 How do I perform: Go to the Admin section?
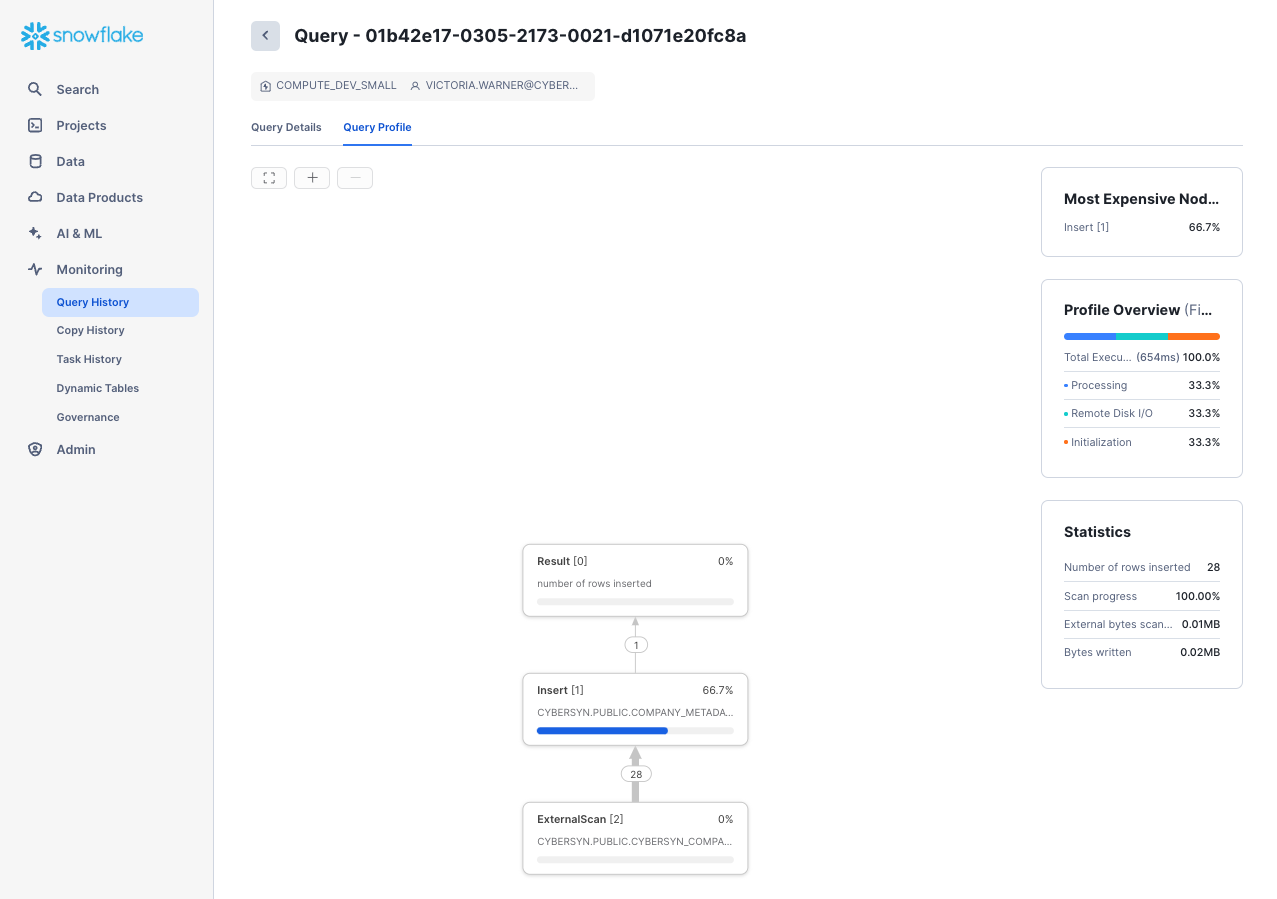pyautogui.click(x=76, y=450)
